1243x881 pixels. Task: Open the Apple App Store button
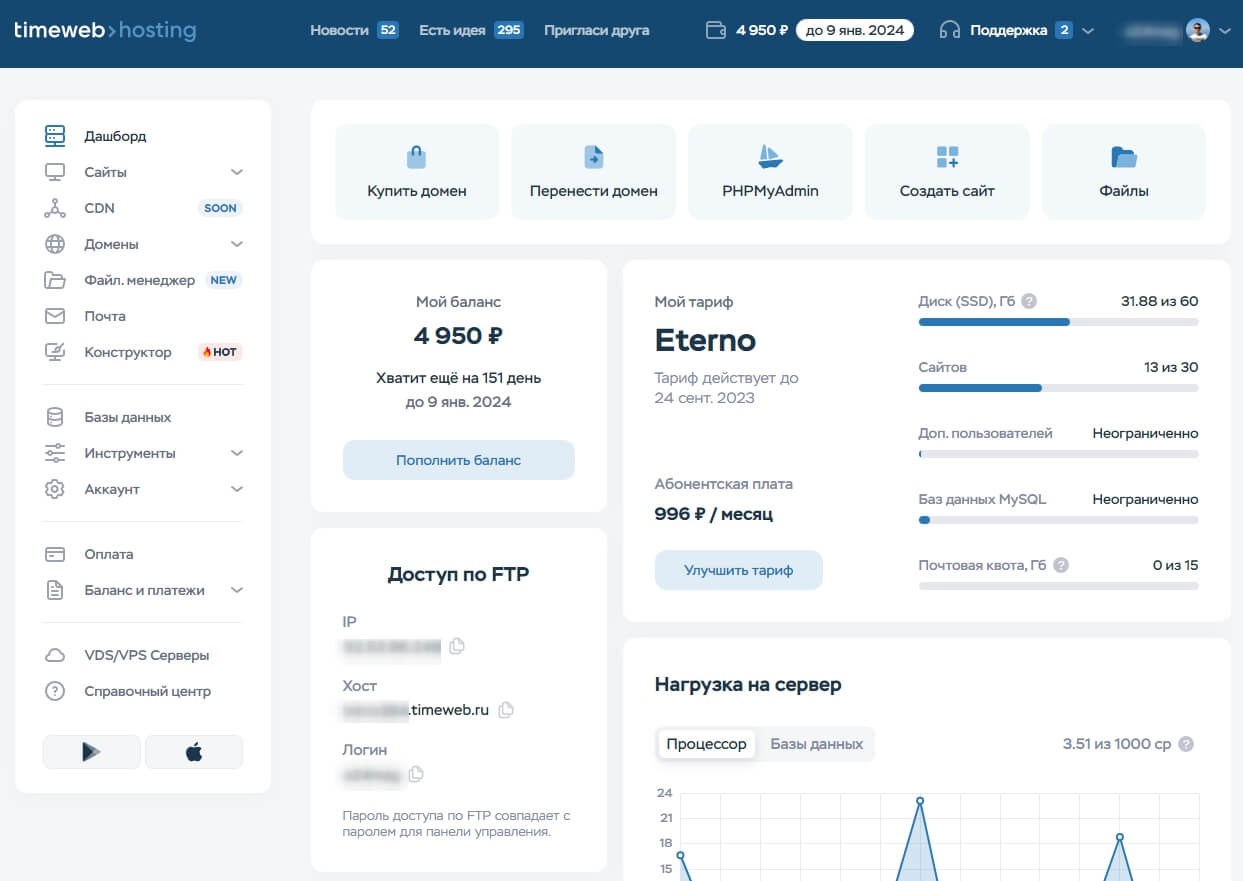[194, 752]
